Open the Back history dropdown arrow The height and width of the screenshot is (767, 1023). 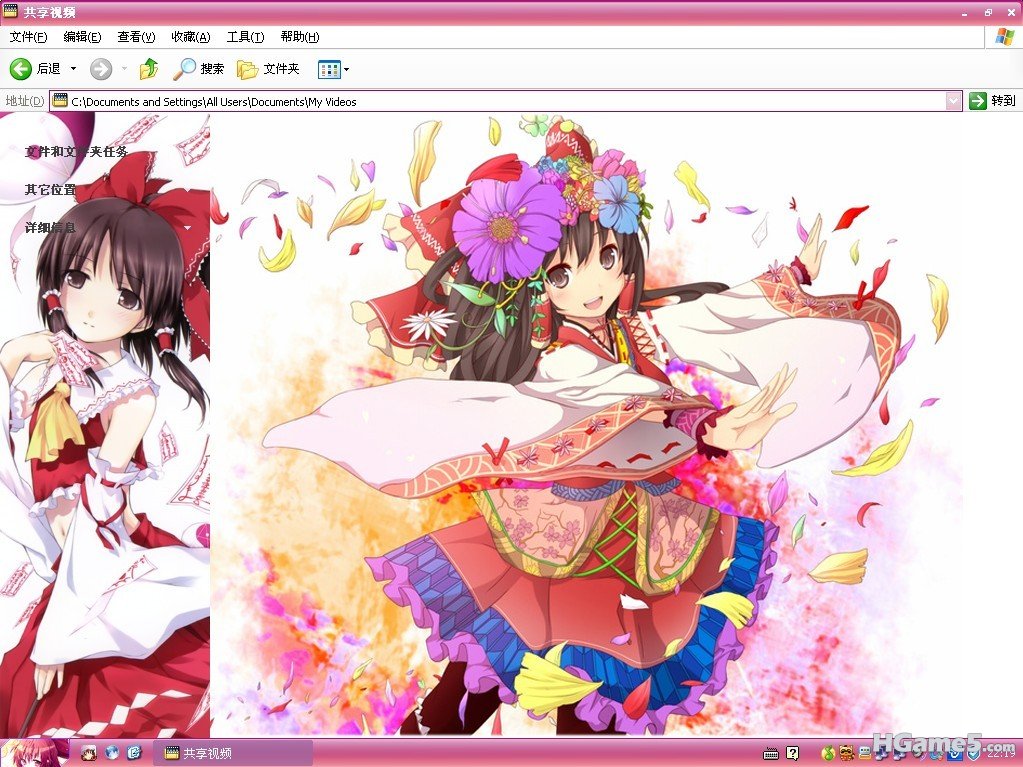[x=73, y=68]
